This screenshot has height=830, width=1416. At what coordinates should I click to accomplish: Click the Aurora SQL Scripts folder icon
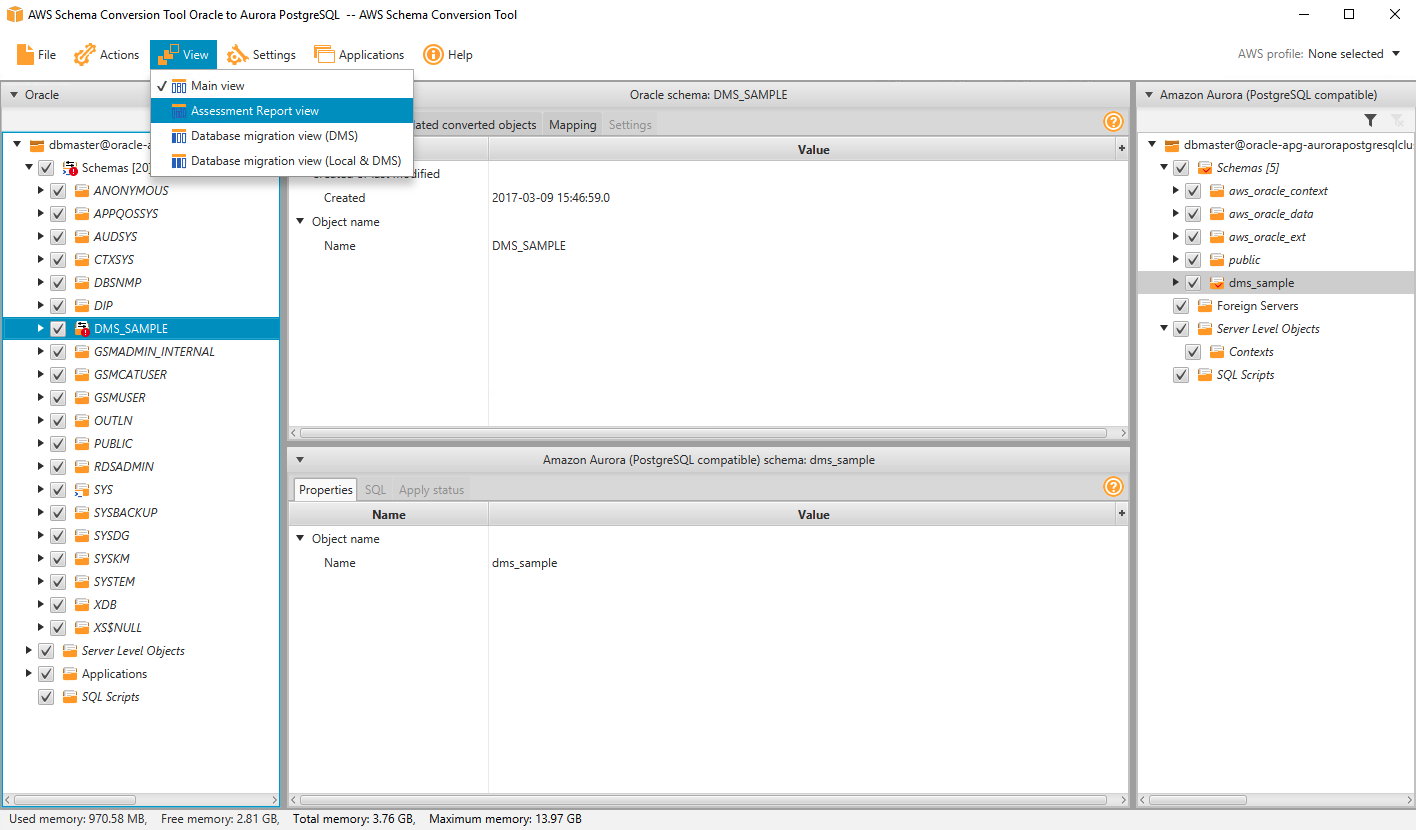click(x=1205, y=375)
